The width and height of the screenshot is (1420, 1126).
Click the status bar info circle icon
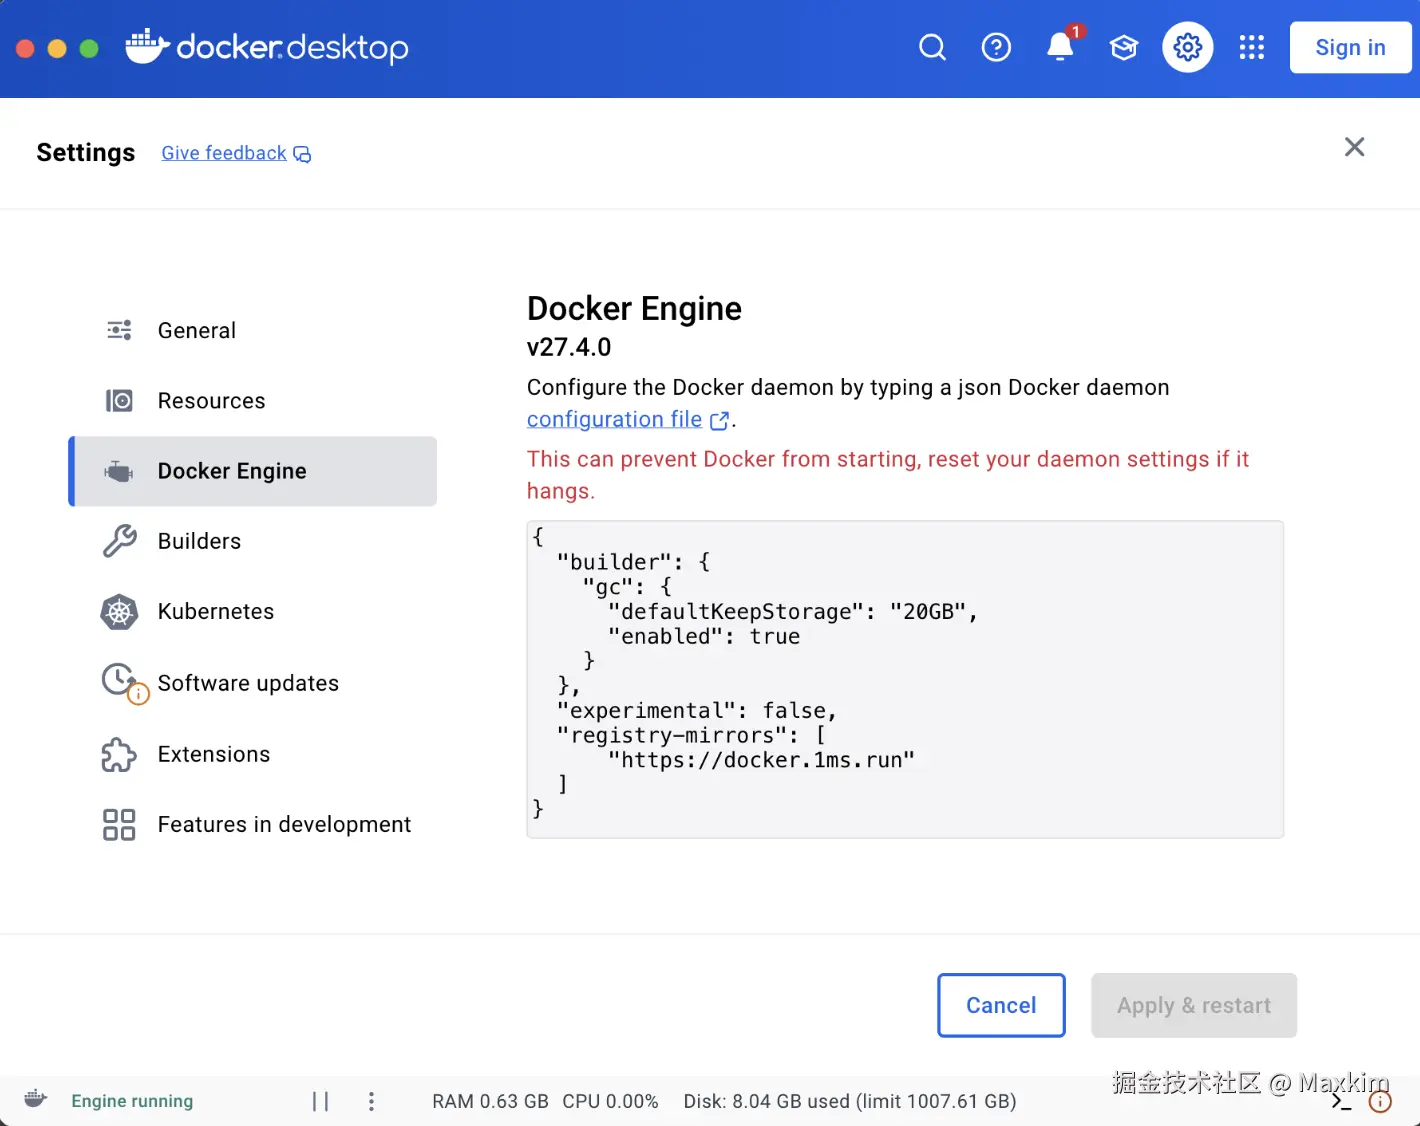pyautogui.click(x=1380, y=1102)
